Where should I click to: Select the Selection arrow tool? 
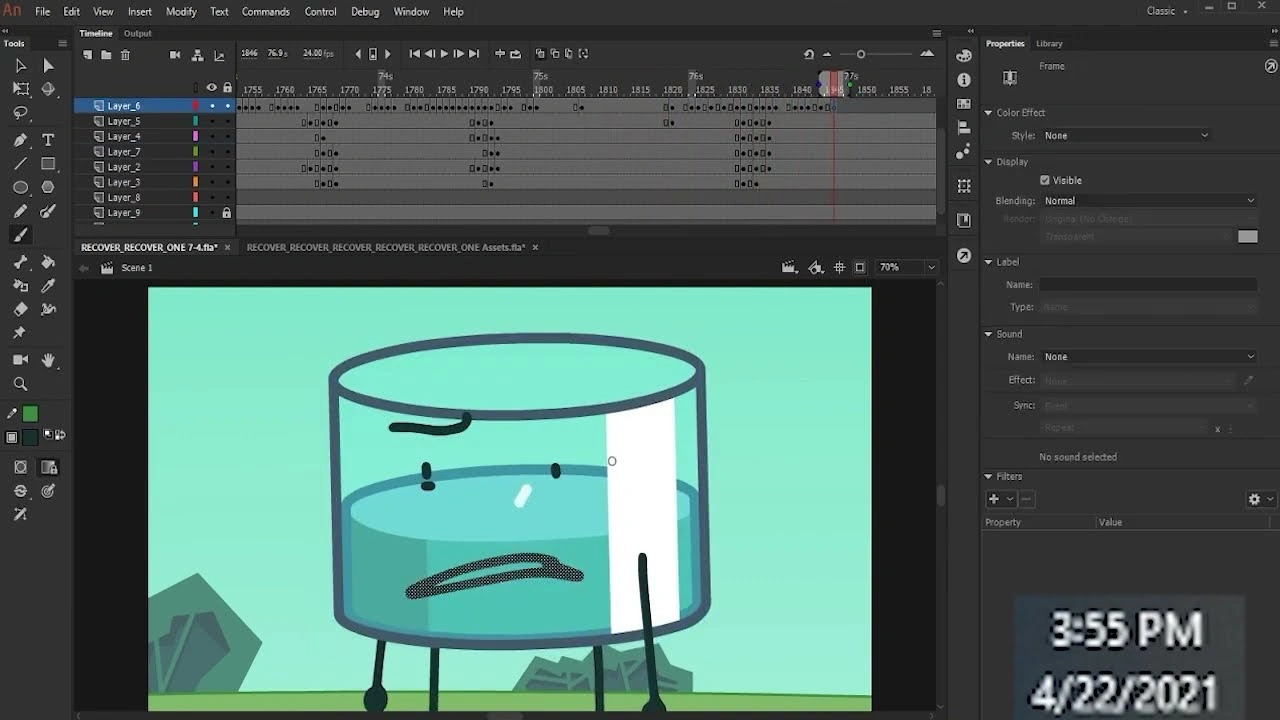pos(20,66)
